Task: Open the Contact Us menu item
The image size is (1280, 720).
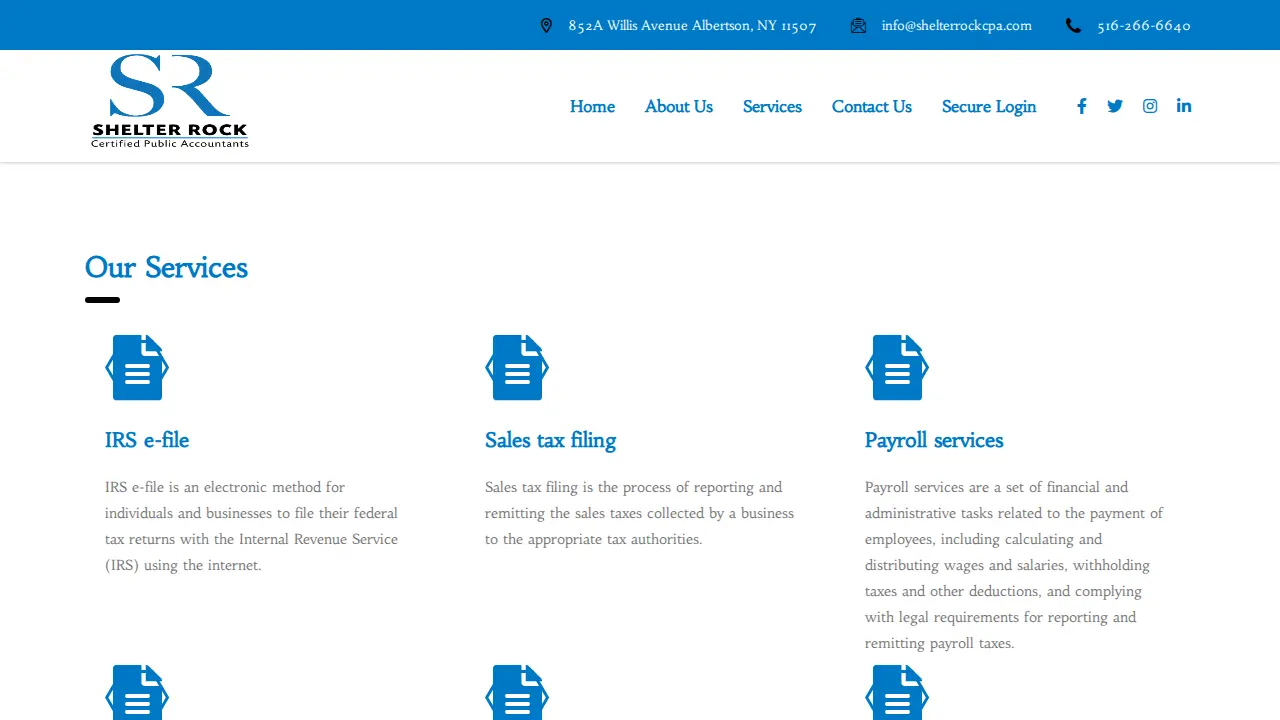Action: [872, 106]
